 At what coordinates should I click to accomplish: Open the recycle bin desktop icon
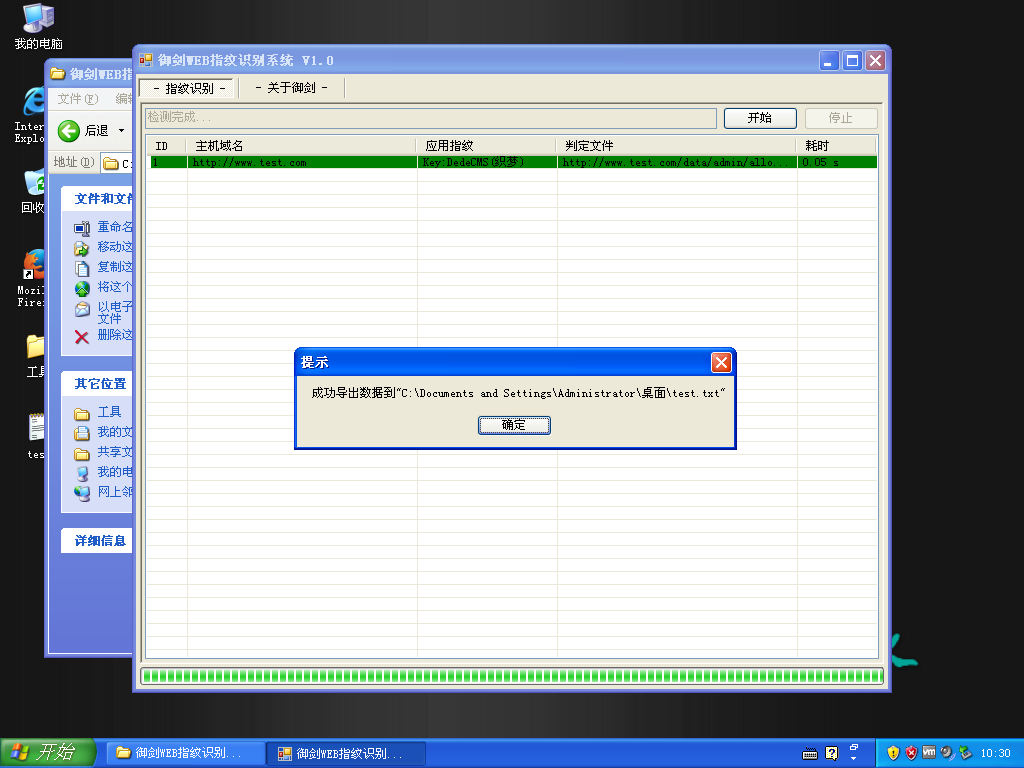pos(31,191)
